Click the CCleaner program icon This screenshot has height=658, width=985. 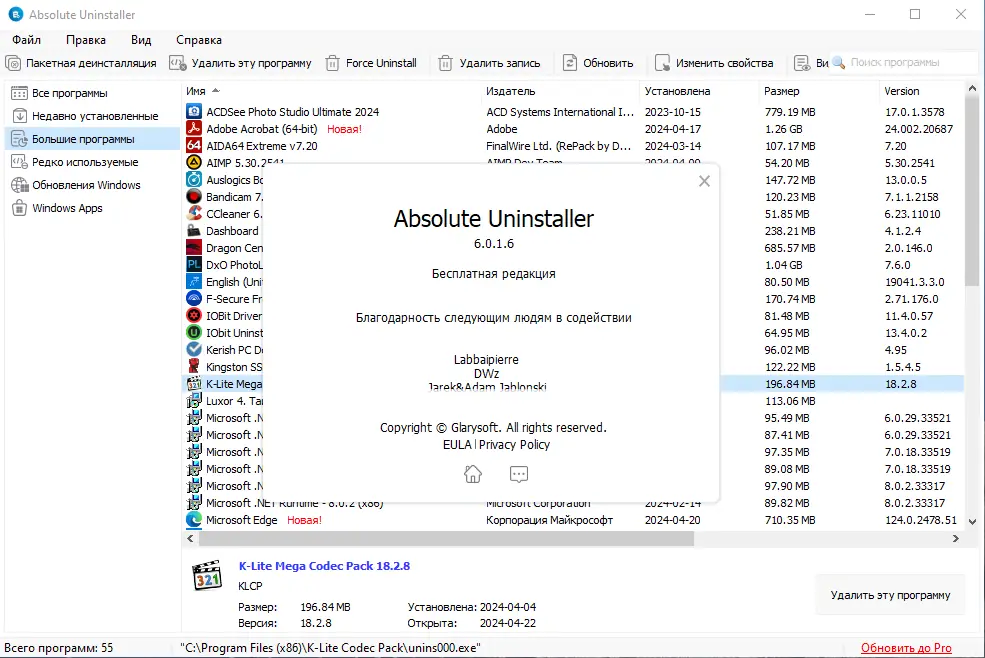tap(194, 214)
